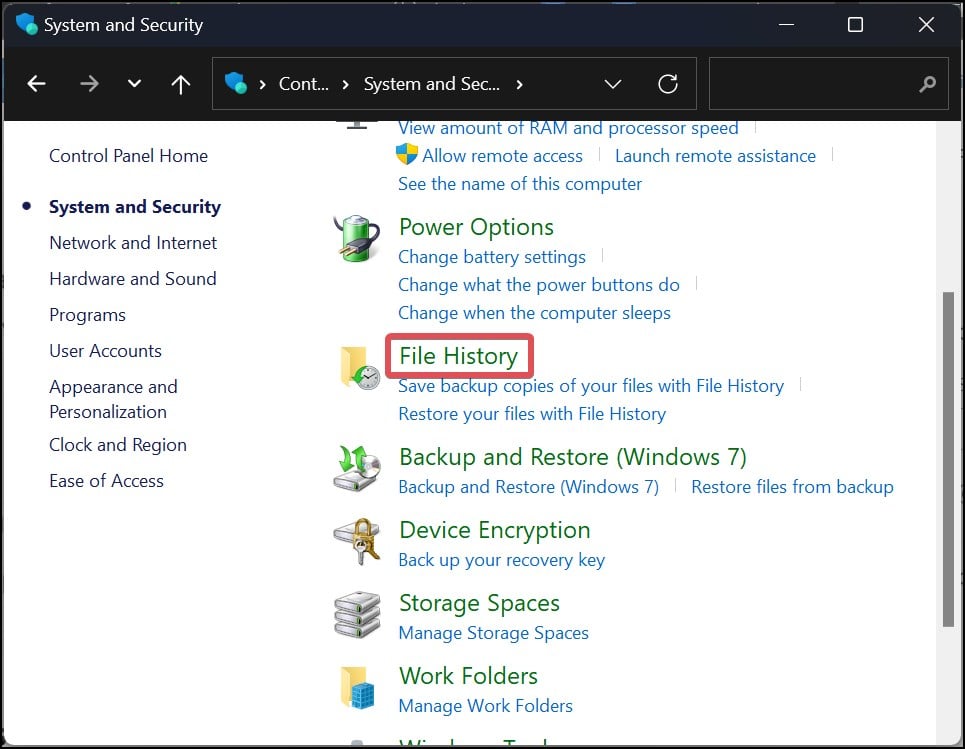Viewport: 965px width, 749px height.
Task: Open the address bar history dropdown
Action: coord(613,84)
